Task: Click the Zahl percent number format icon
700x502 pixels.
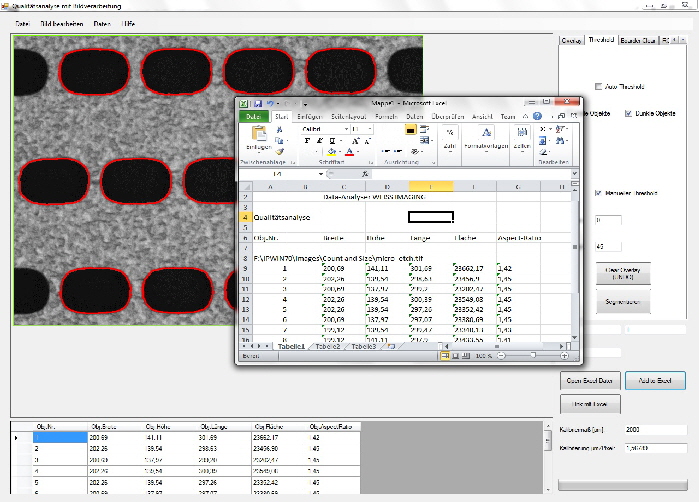Action: [x=450, y=133]
